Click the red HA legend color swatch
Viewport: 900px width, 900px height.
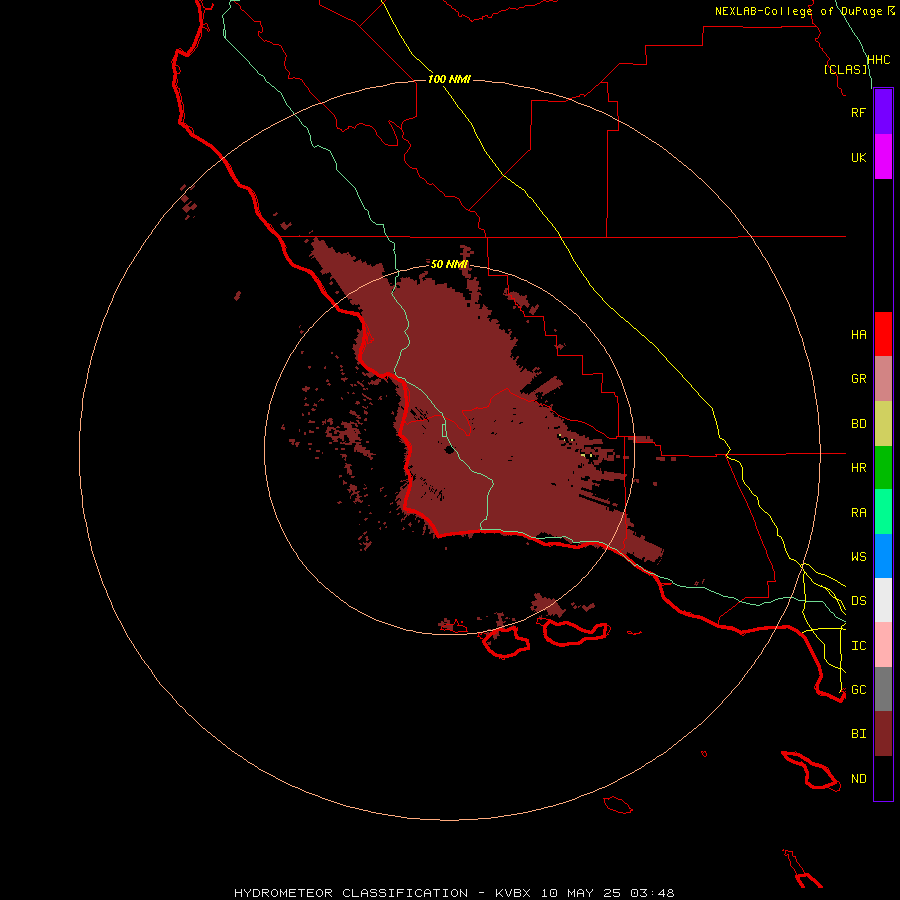tap(883, 334)
